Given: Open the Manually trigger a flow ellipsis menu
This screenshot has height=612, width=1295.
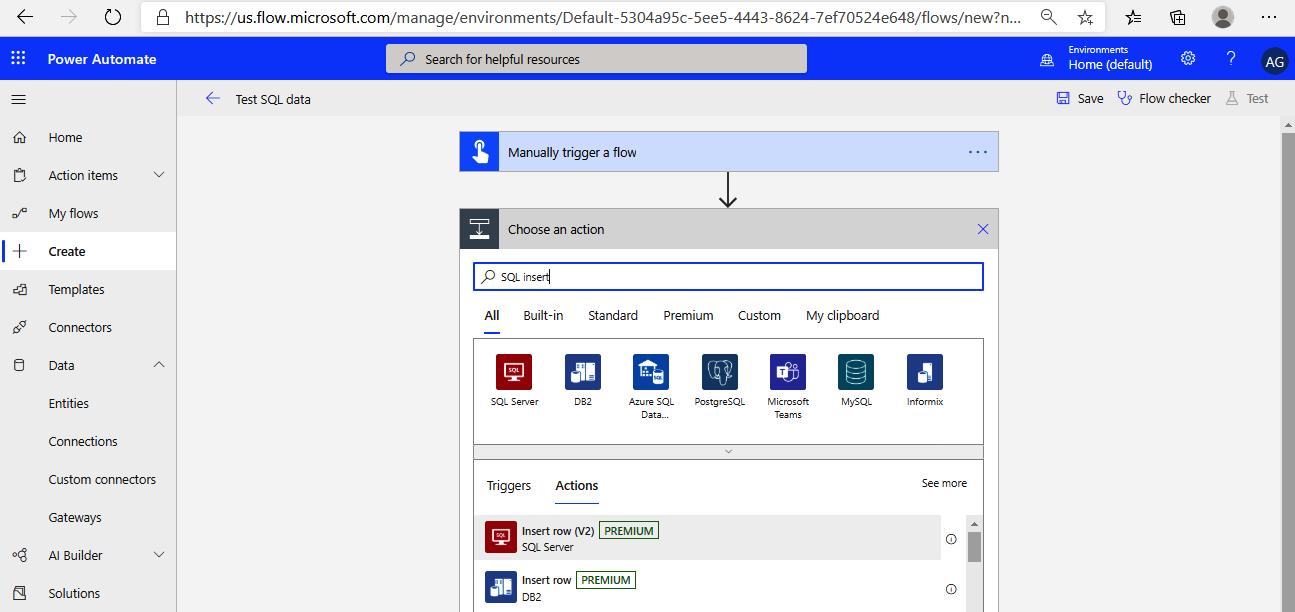Looking at the screenshot, I should coord(978,152).
